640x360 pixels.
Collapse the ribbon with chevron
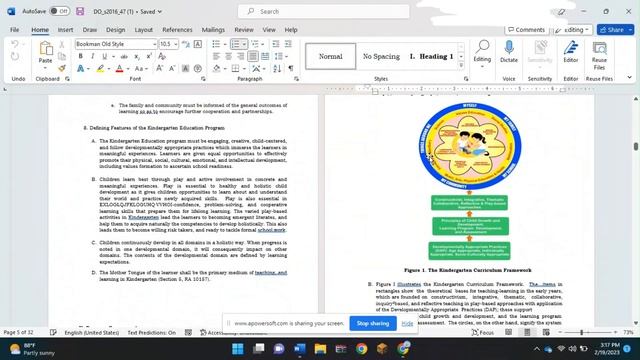point(629,77)
